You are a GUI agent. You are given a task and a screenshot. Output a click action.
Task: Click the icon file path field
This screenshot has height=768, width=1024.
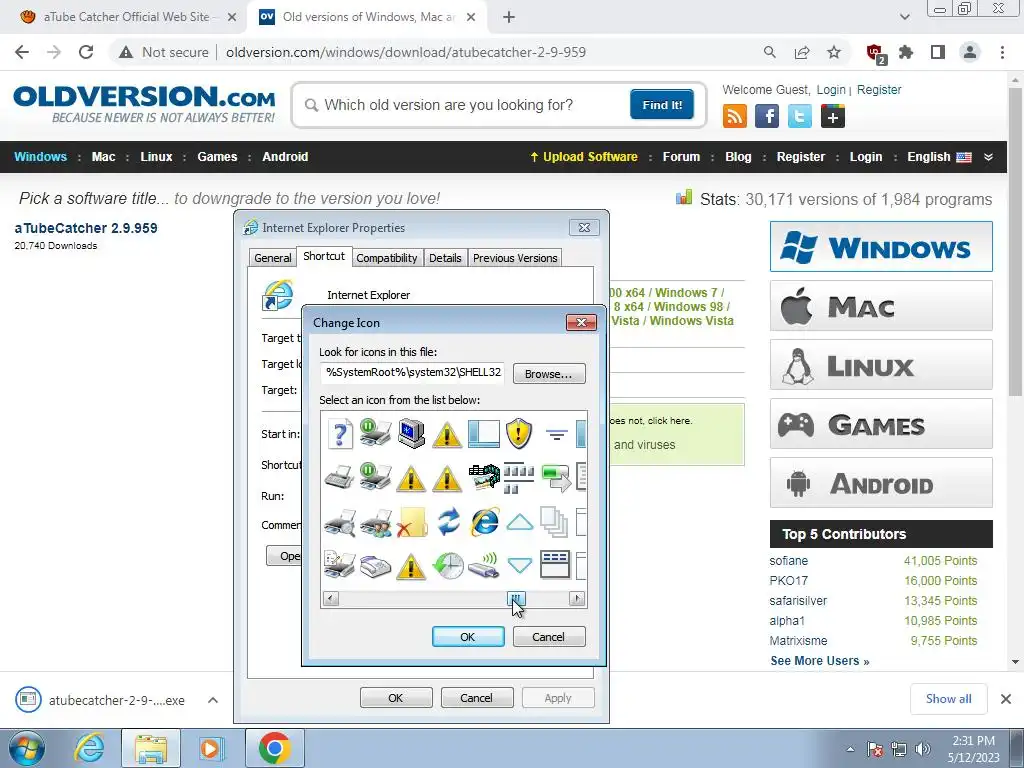point(413,372)
